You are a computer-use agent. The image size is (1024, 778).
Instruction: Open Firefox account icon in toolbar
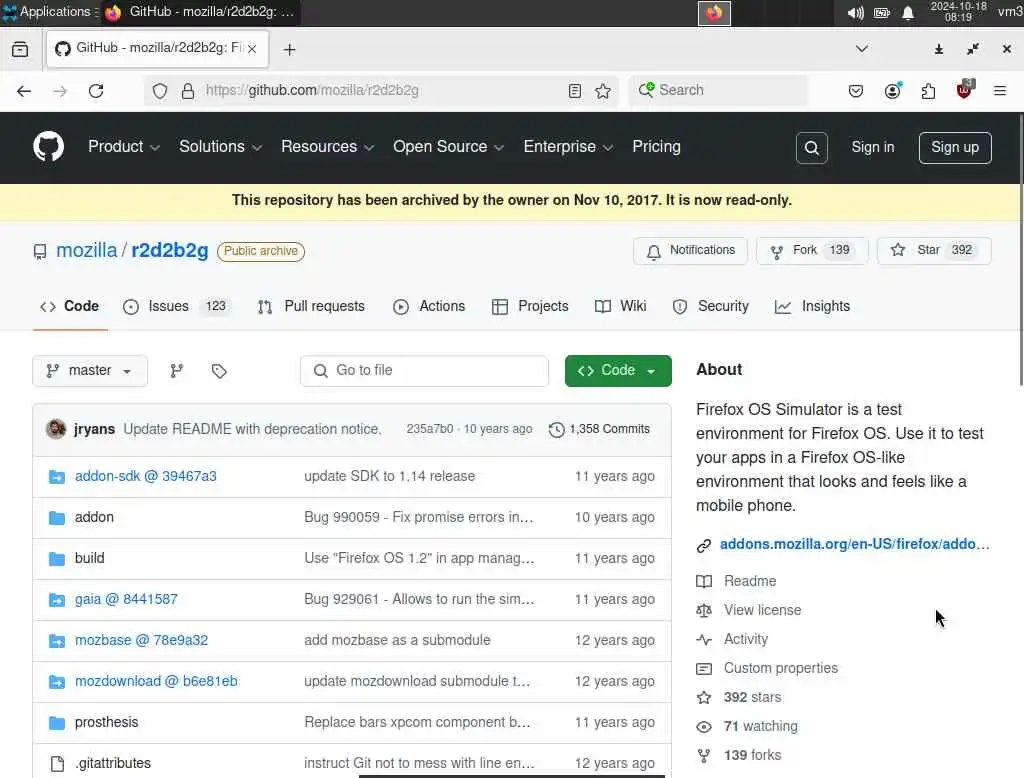pyautogui.click(x=893, y=90)
